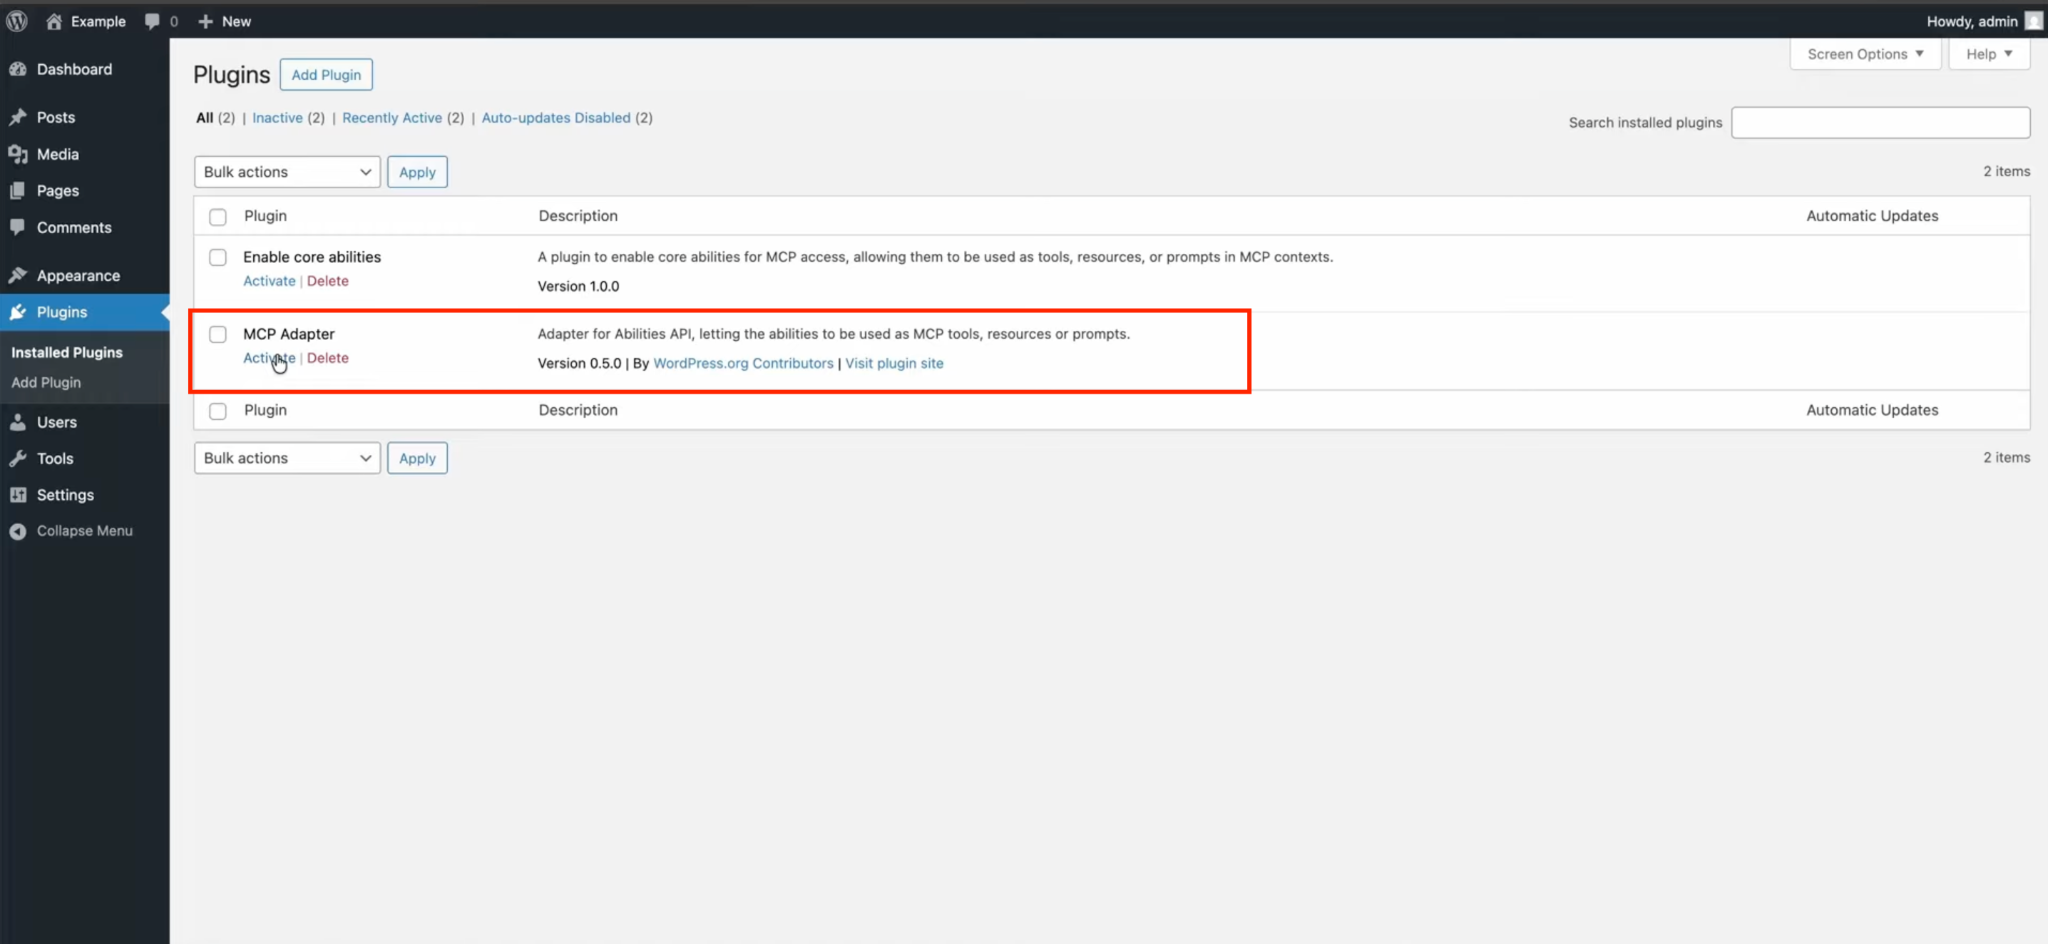The image size is (2048, 944).
Task: Click the Plugins plug icon
Action: point(18,312)
